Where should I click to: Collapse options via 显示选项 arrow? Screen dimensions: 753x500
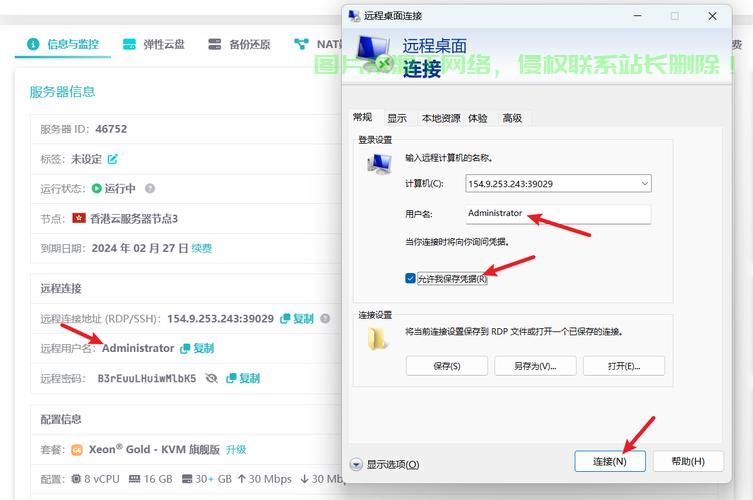pyautogui.click(x=356, y=464)
